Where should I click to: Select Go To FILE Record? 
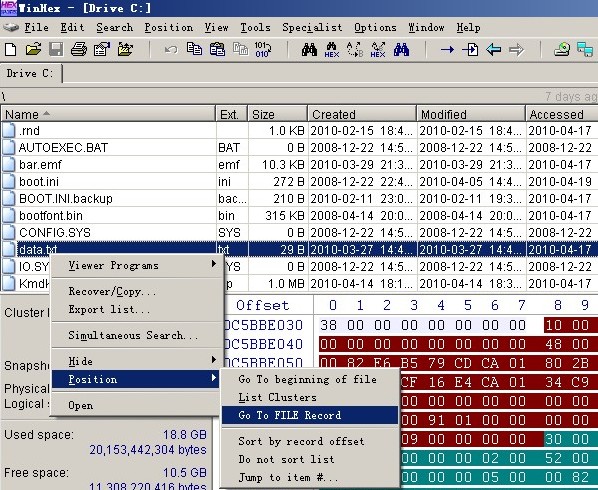310,415
